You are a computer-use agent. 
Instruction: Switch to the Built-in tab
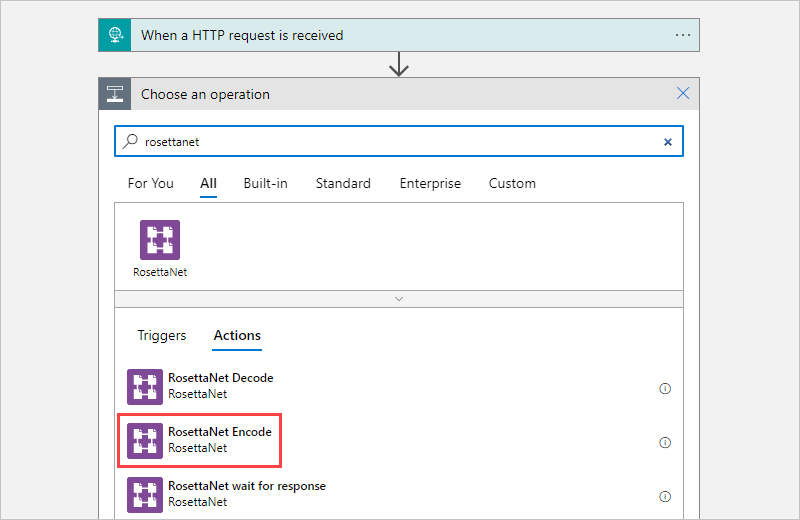pos(265,184)
